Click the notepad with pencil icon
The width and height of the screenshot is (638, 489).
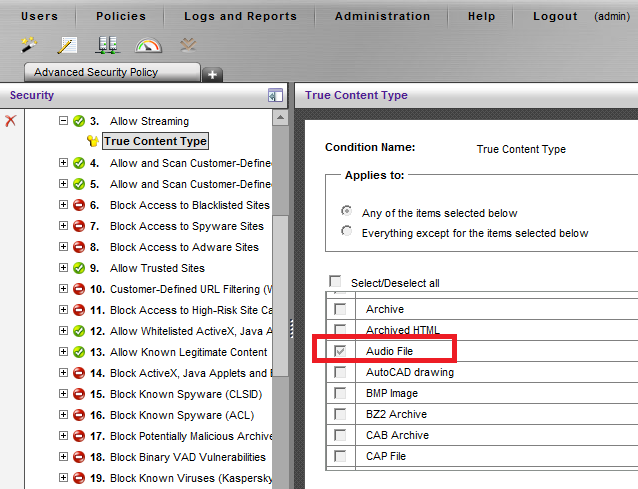click(67, 45)
